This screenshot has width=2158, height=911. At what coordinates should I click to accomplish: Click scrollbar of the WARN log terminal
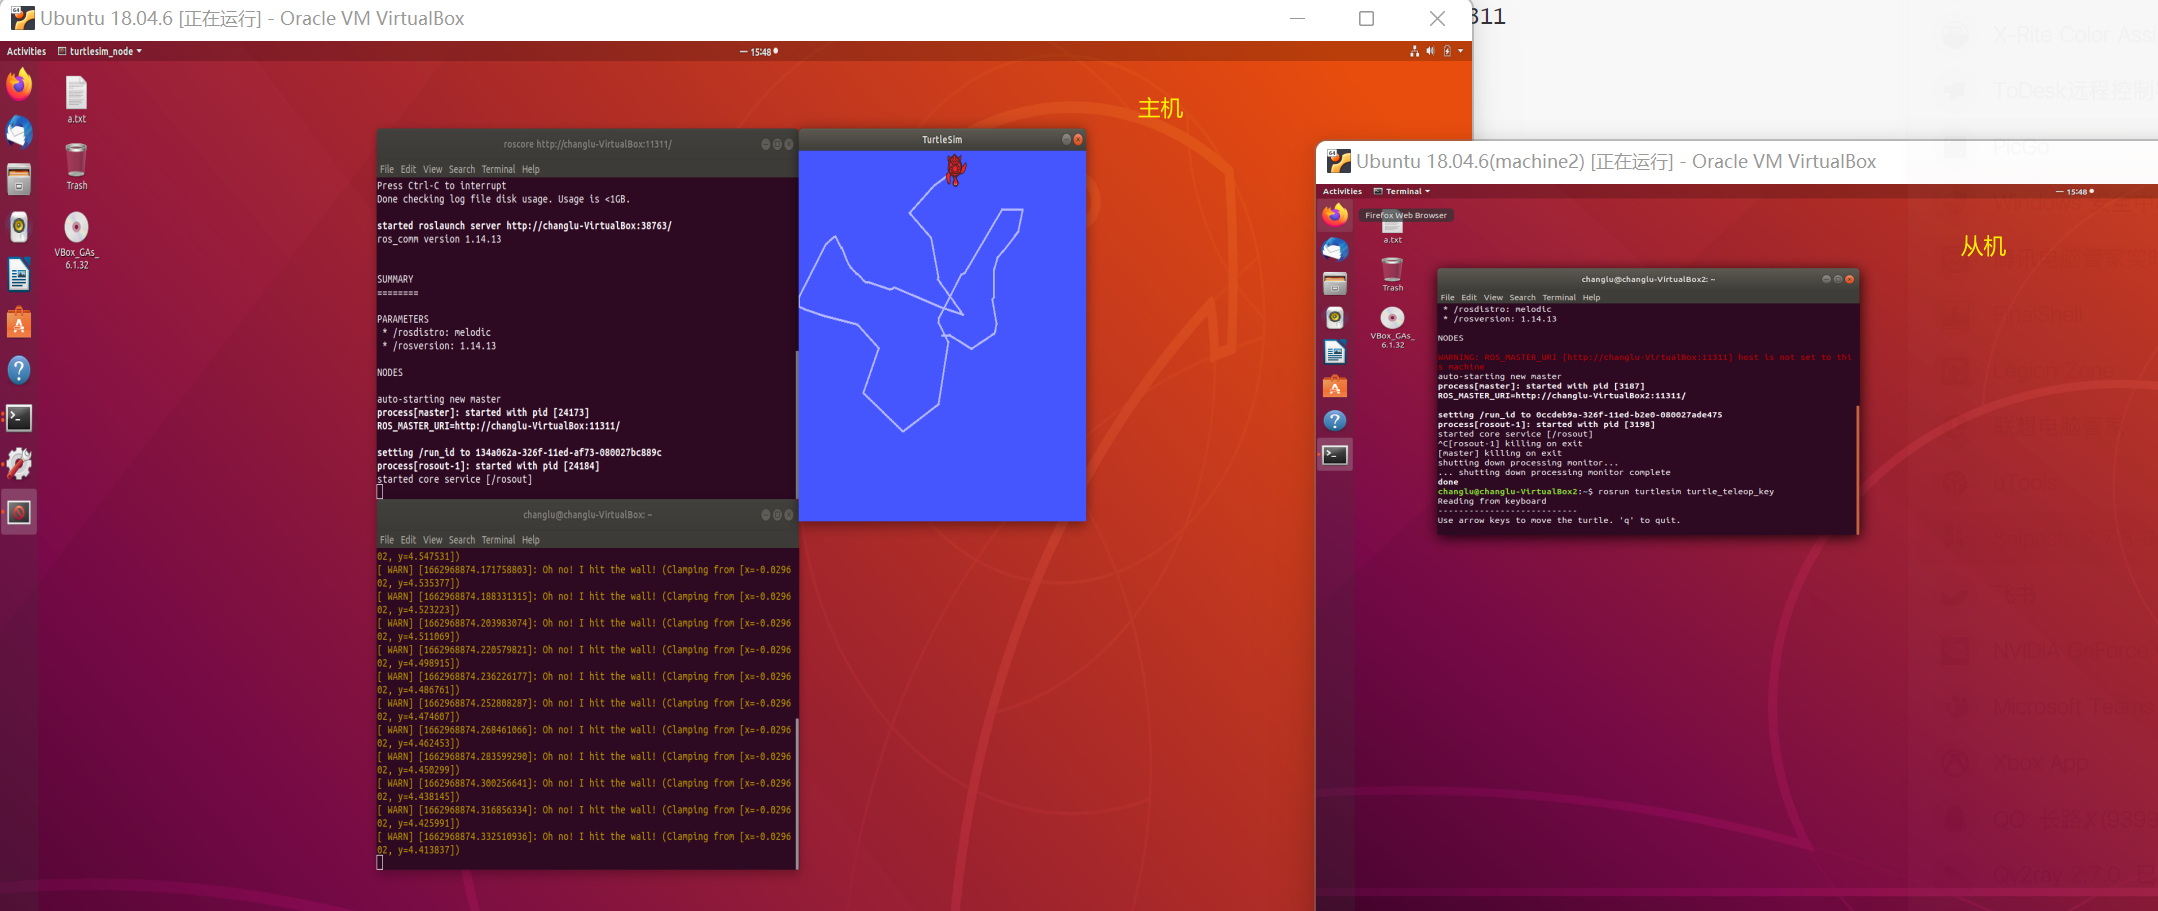coord(797,792)
